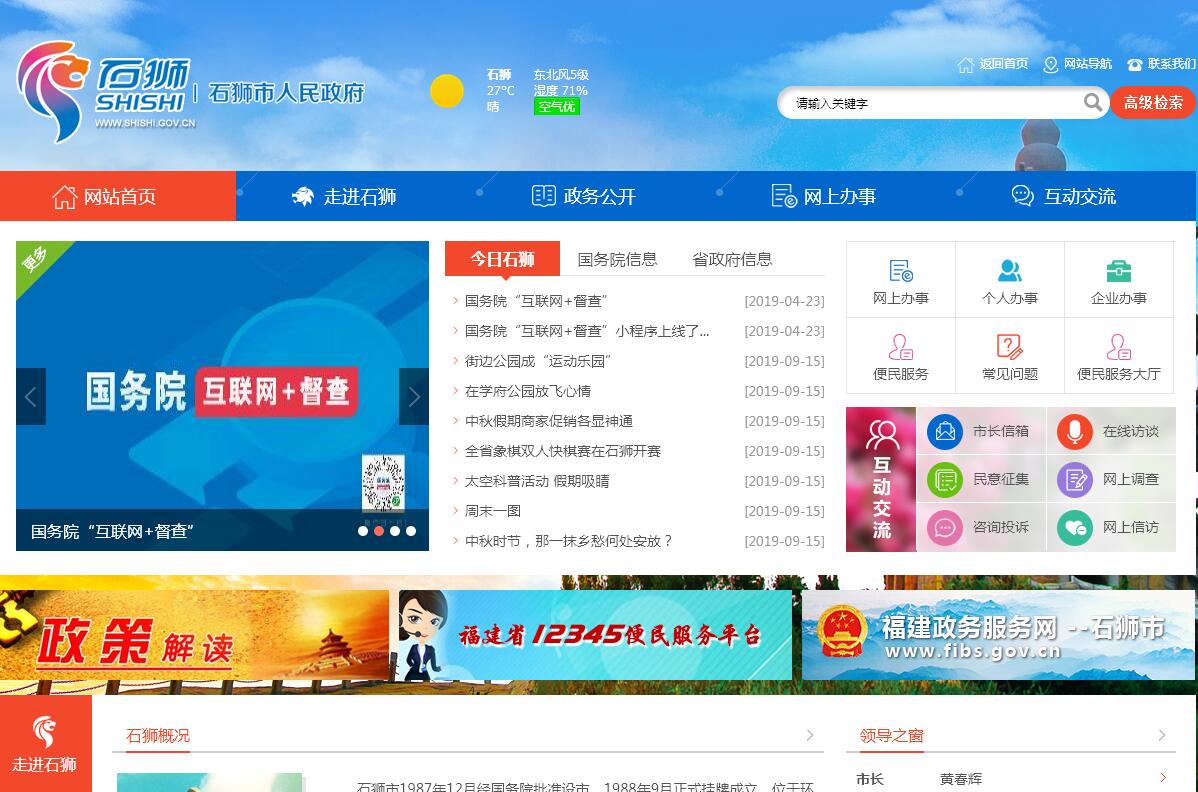Go to the next carousel slide

point(414,397)
